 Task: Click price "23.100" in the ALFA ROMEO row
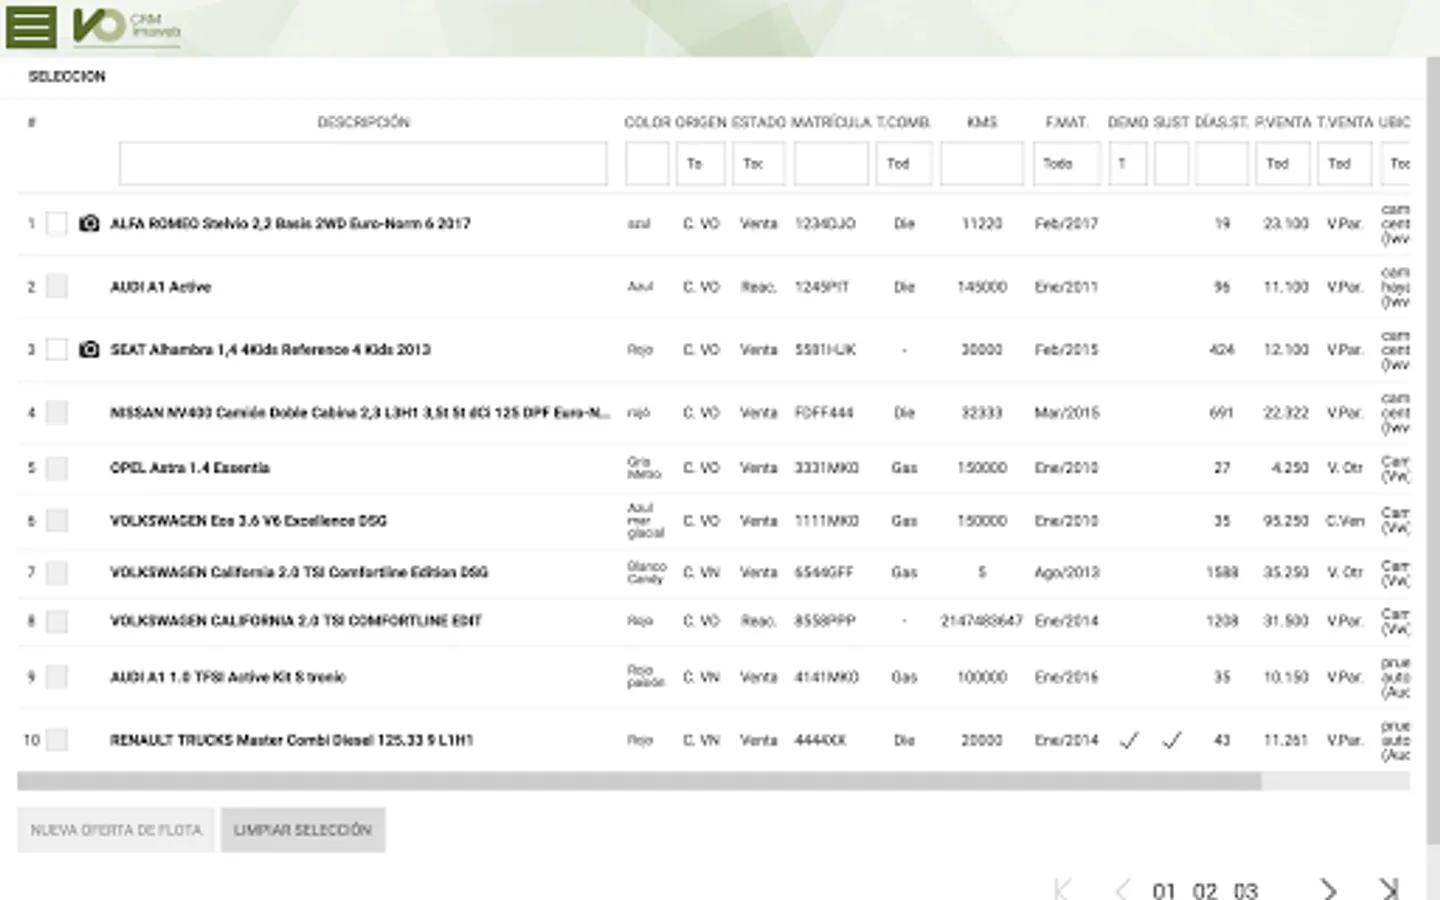pyautogui.click(x=1285, y=223)
